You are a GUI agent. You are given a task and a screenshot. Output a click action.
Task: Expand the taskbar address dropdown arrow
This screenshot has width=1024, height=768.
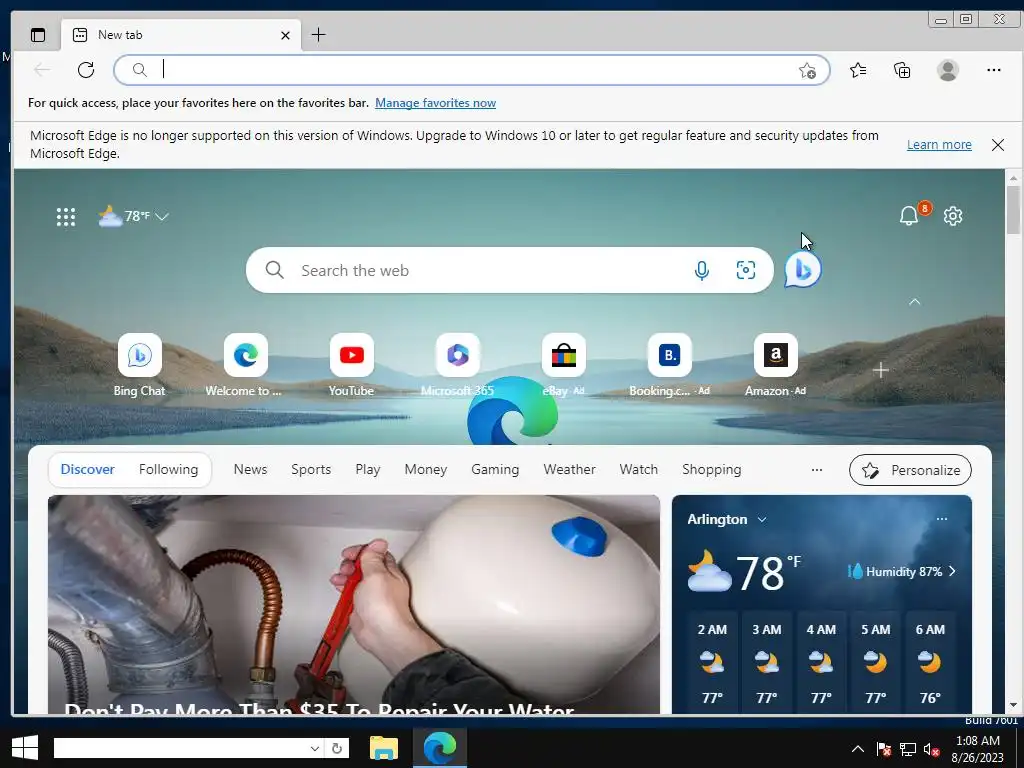pos(315,748)
